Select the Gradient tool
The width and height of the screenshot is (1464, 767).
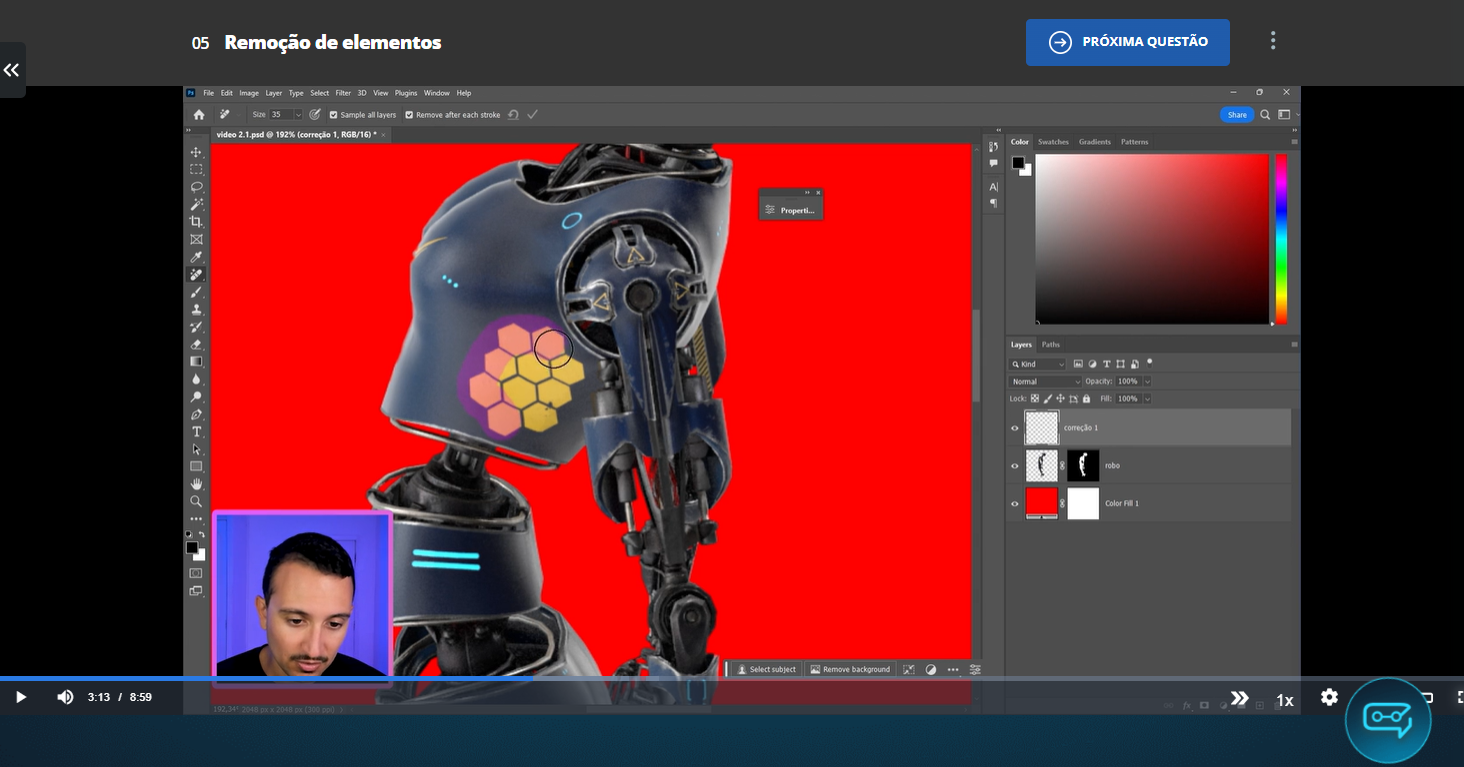coord(196,362)
